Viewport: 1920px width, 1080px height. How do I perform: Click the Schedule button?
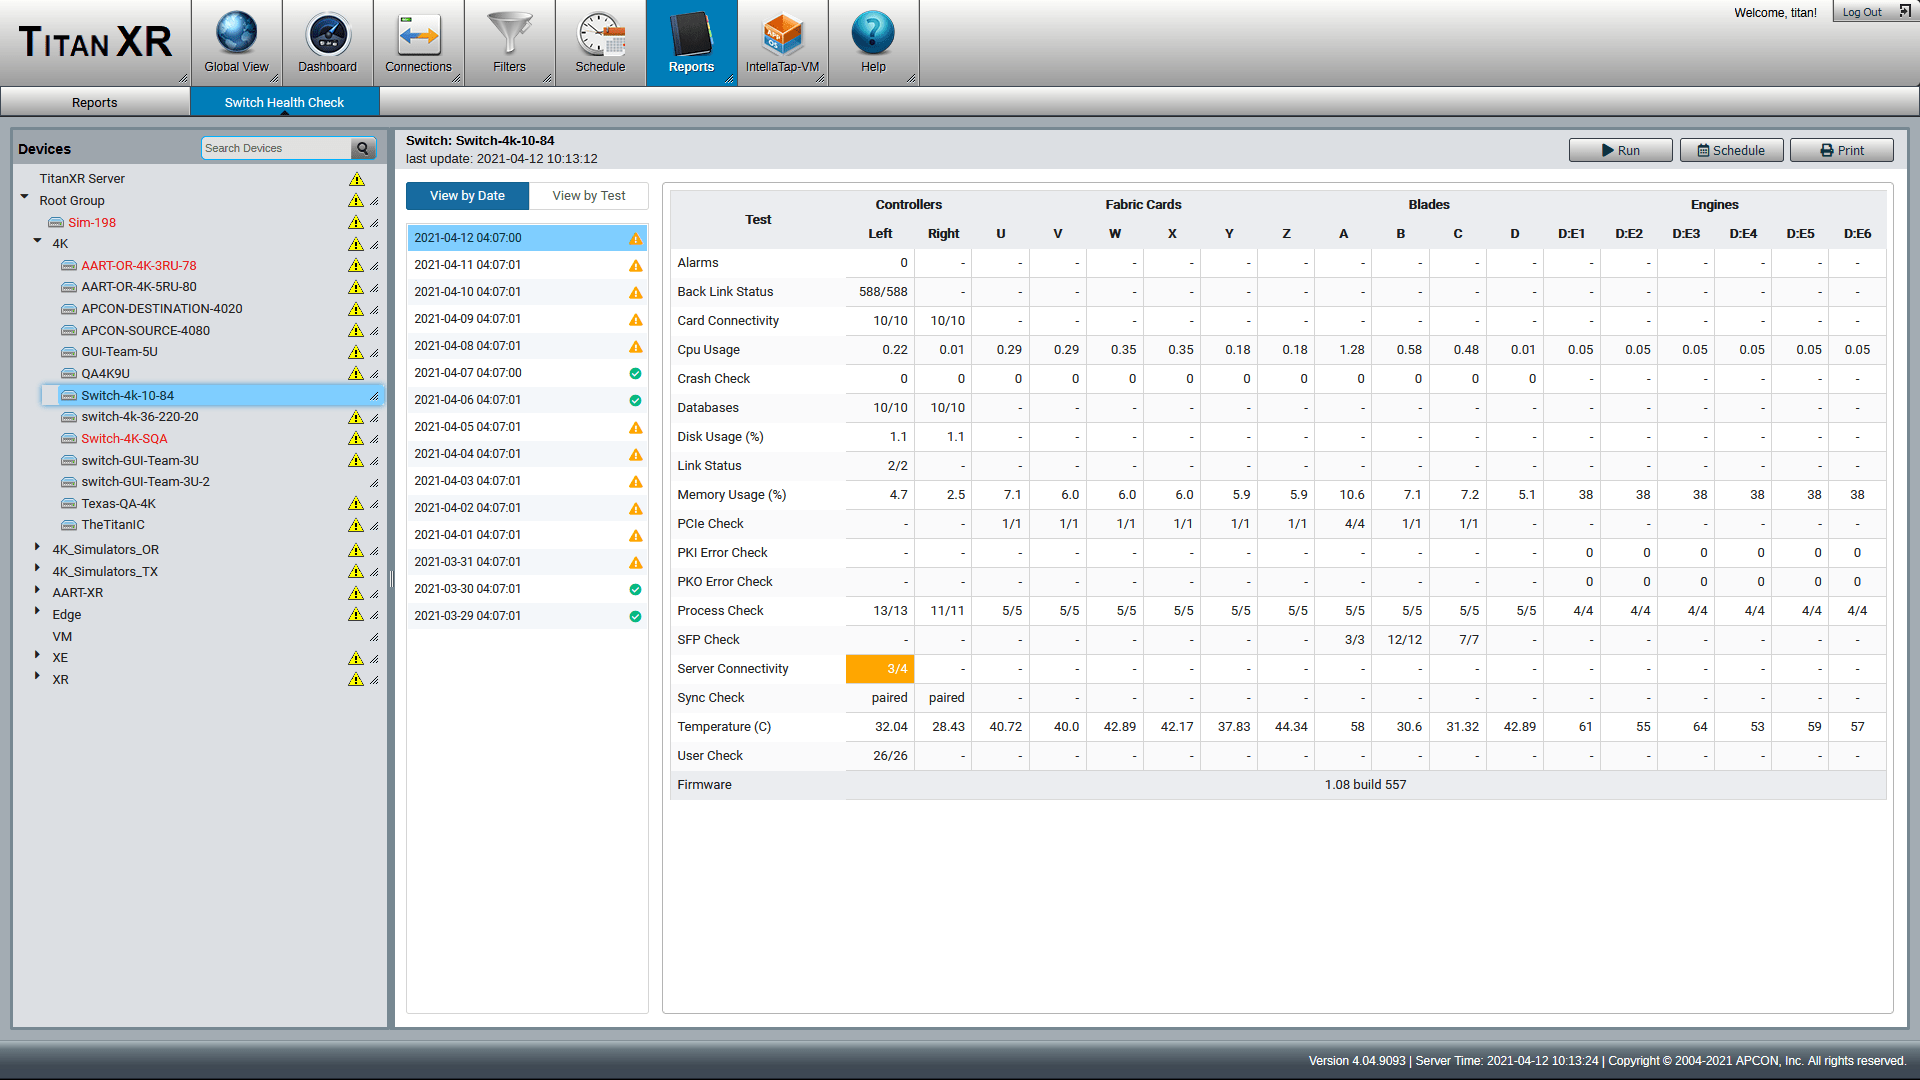(x=1729, y=149)
